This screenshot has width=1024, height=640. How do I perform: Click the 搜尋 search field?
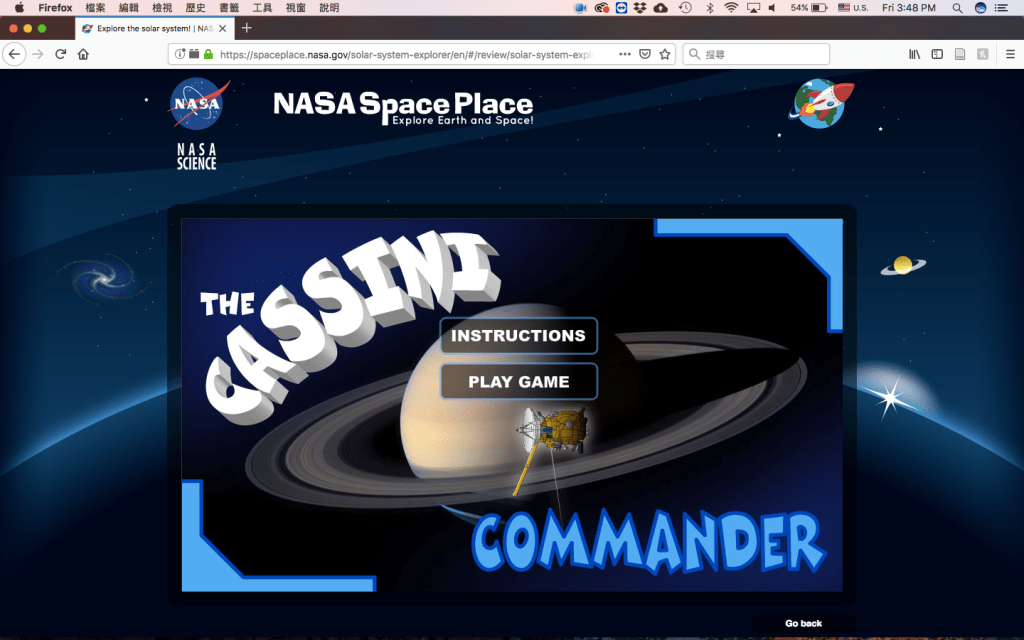pos(760,54)
